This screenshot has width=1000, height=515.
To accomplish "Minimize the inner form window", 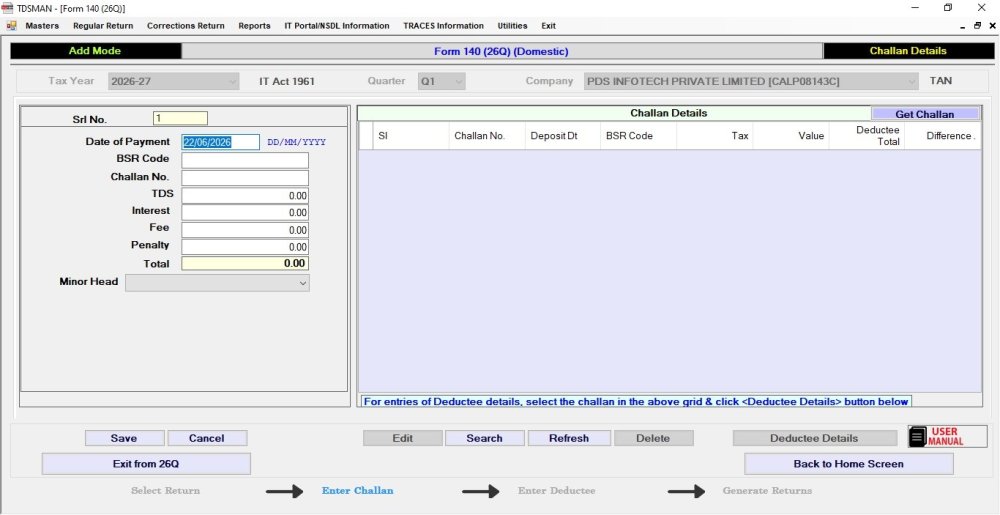I will pyautogui.click(x=963, y=27).
